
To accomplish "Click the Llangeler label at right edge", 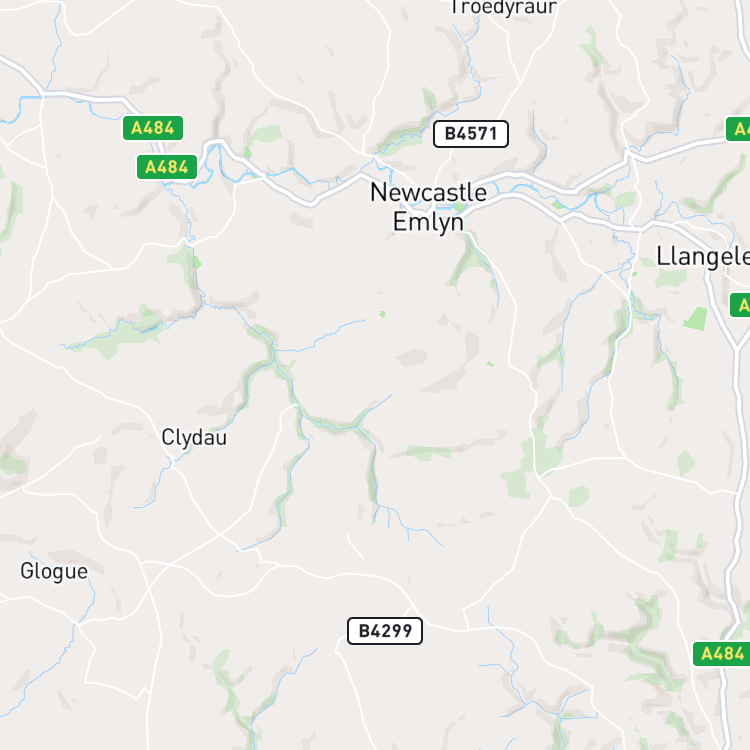I will (x=703, y=257).
